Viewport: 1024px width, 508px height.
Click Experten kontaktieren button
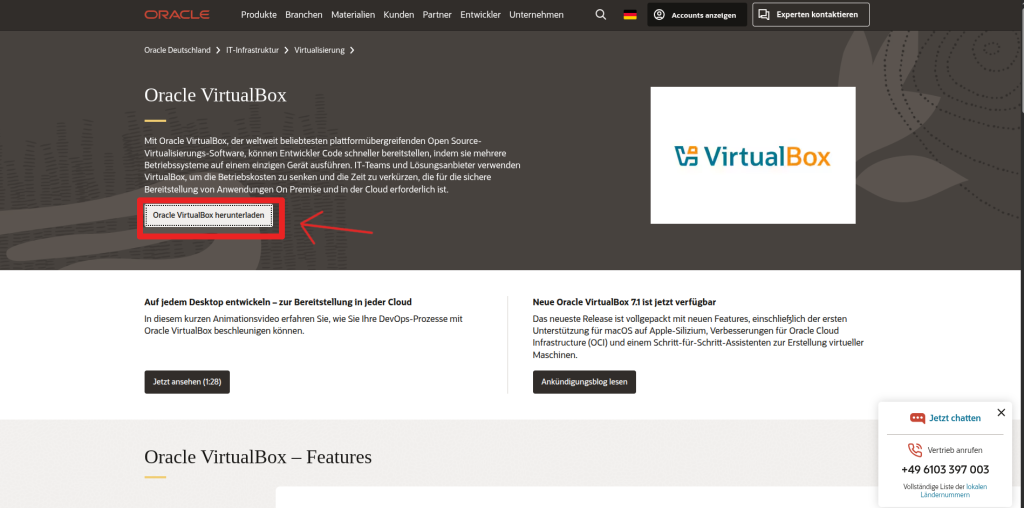(x=810, y=14)
